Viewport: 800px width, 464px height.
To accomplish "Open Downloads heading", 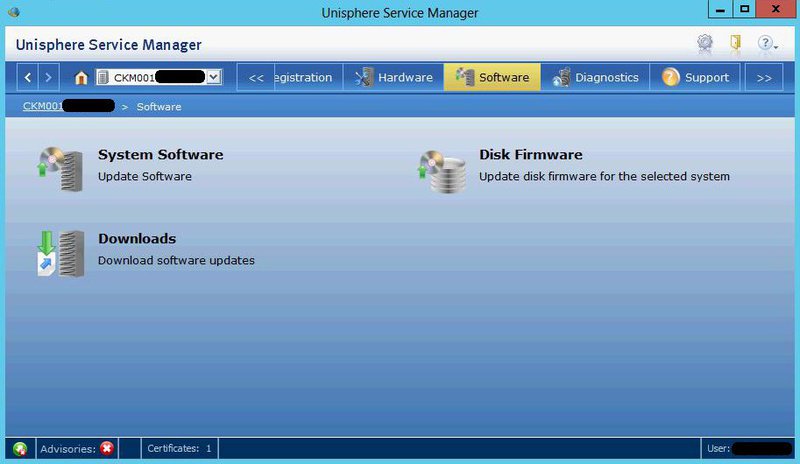I will pos(137,238).
